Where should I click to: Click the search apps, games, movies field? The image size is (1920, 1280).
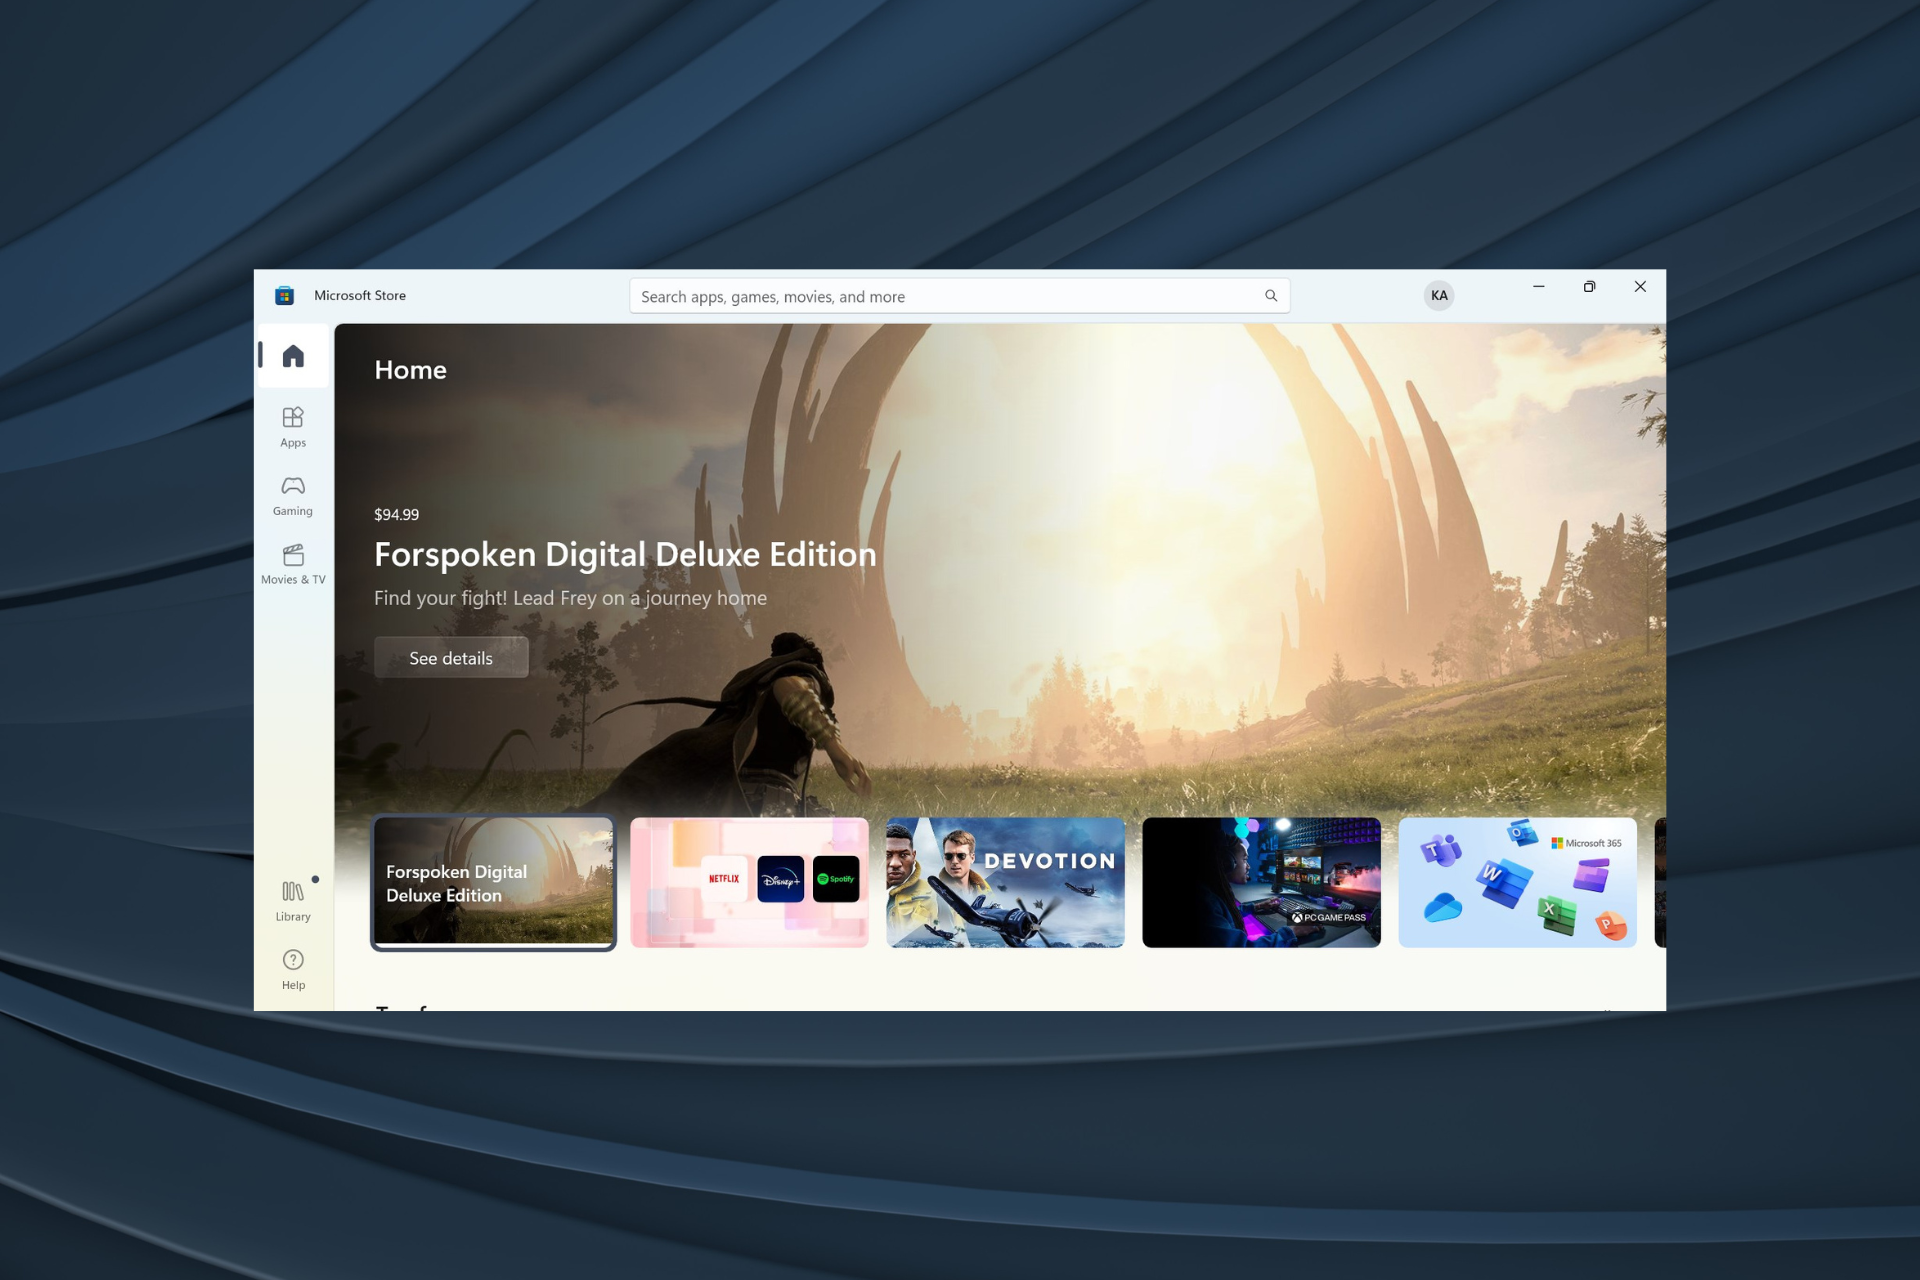pyautogui.click(x=959, y=296)
